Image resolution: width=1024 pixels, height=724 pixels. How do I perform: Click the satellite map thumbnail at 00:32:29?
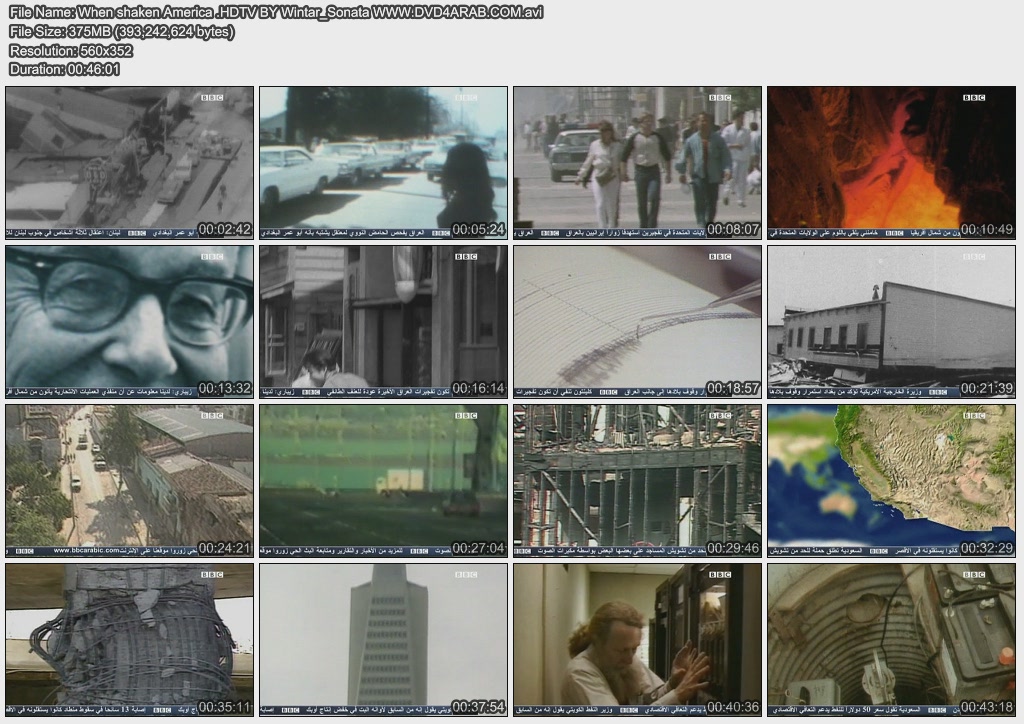click(x=891, y=481)
